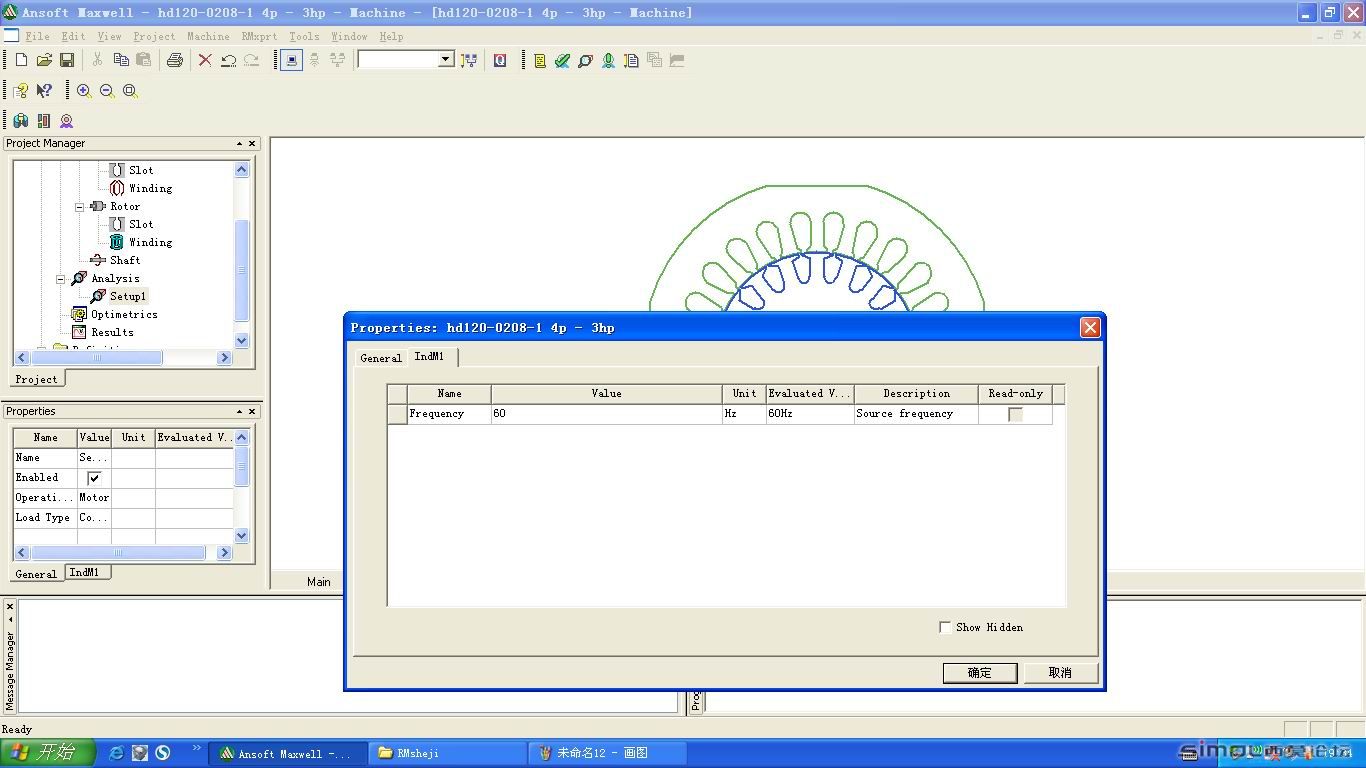Open the toolbar combo box dropdown
1366x768 pixels.
point(446,60)
